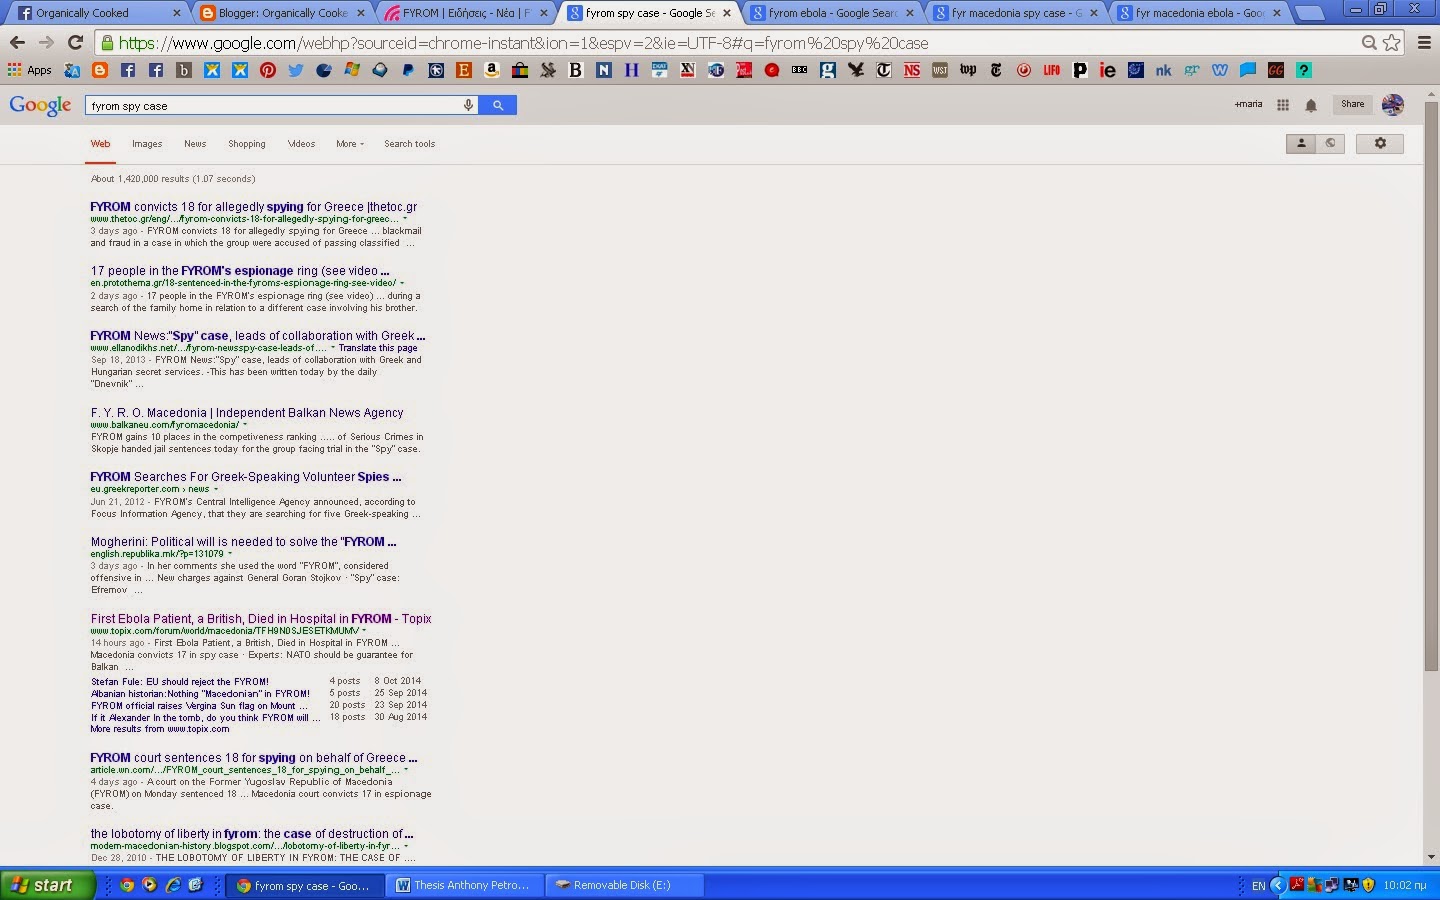Switch to fyrom ebola Google Search tab
This screenshot has height=900, width=1440.
tap(832, 13)
